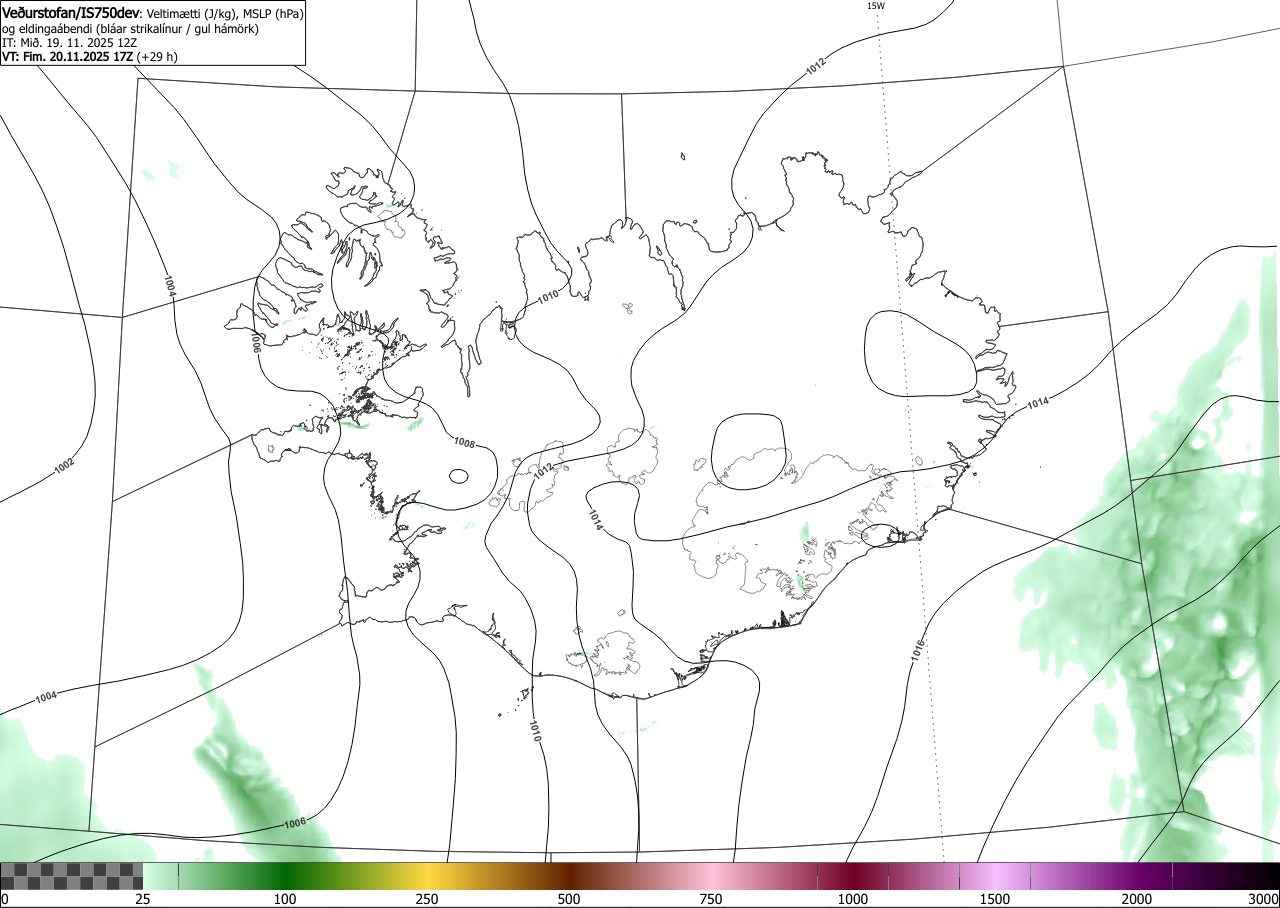Click the colorbar value 2000
This screenshot has height=908, width=1280.
click(x=1137, y=899)
